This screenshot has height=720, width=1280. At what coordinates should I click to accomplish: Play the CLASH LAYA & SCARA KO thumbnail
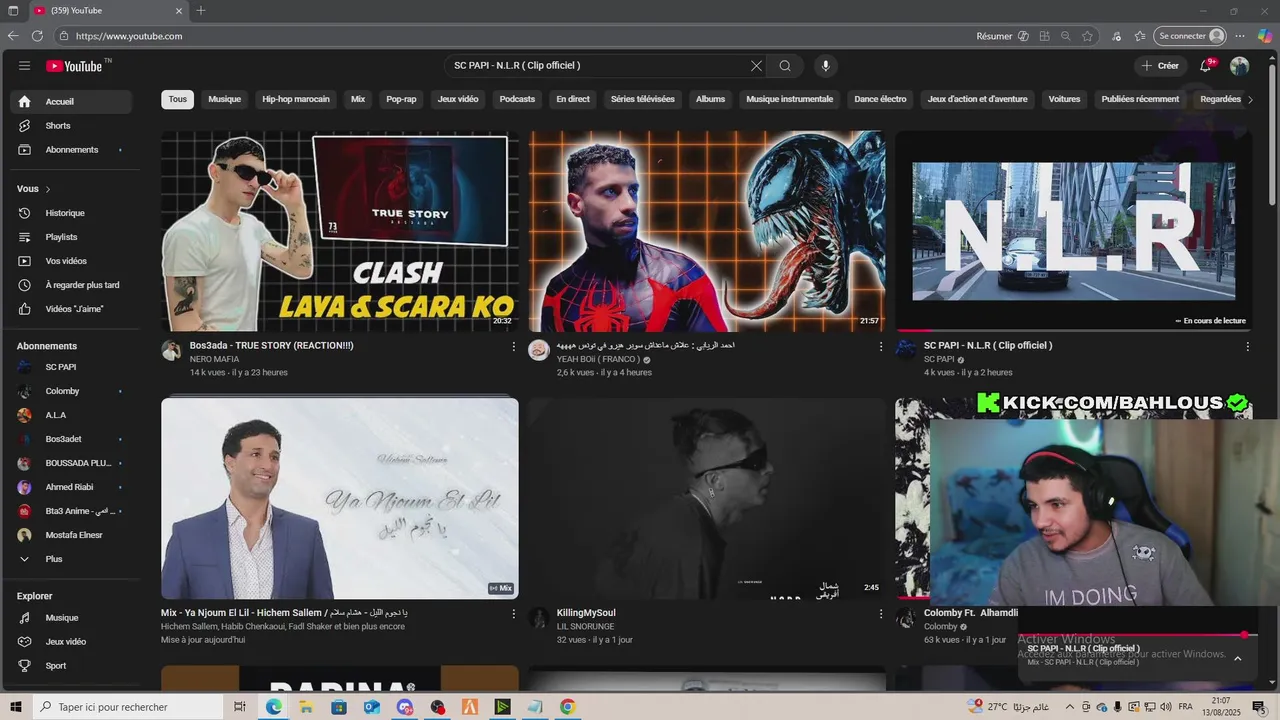click(340, 231)
